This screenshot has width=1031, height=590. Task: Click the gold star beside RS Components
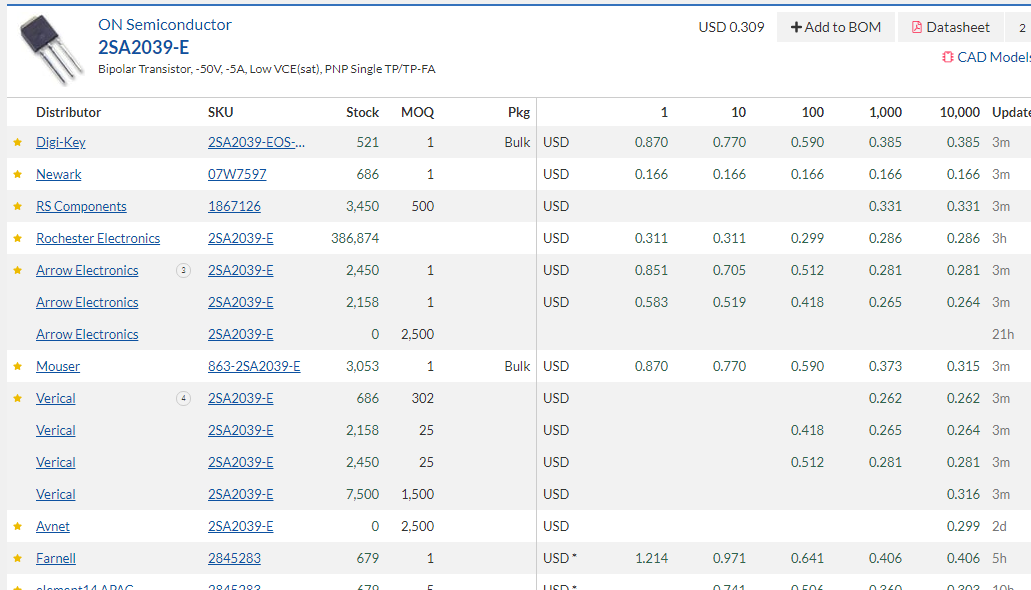tap(18, 206)
